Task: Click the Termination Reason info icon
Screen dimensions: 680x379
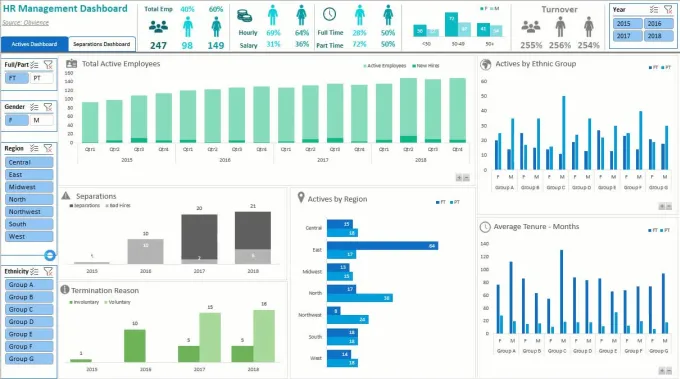Action: 65,290
